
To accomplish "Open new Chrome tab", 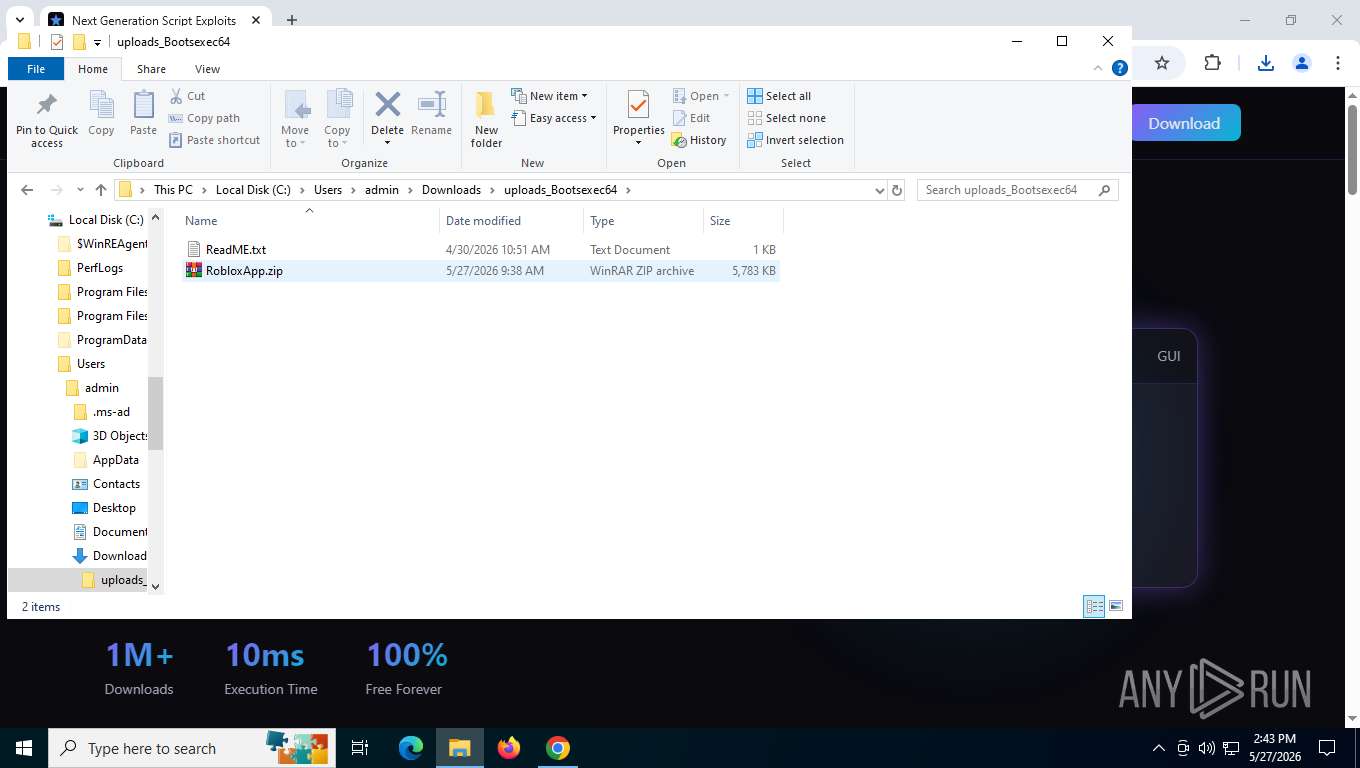I will (292, 20).
